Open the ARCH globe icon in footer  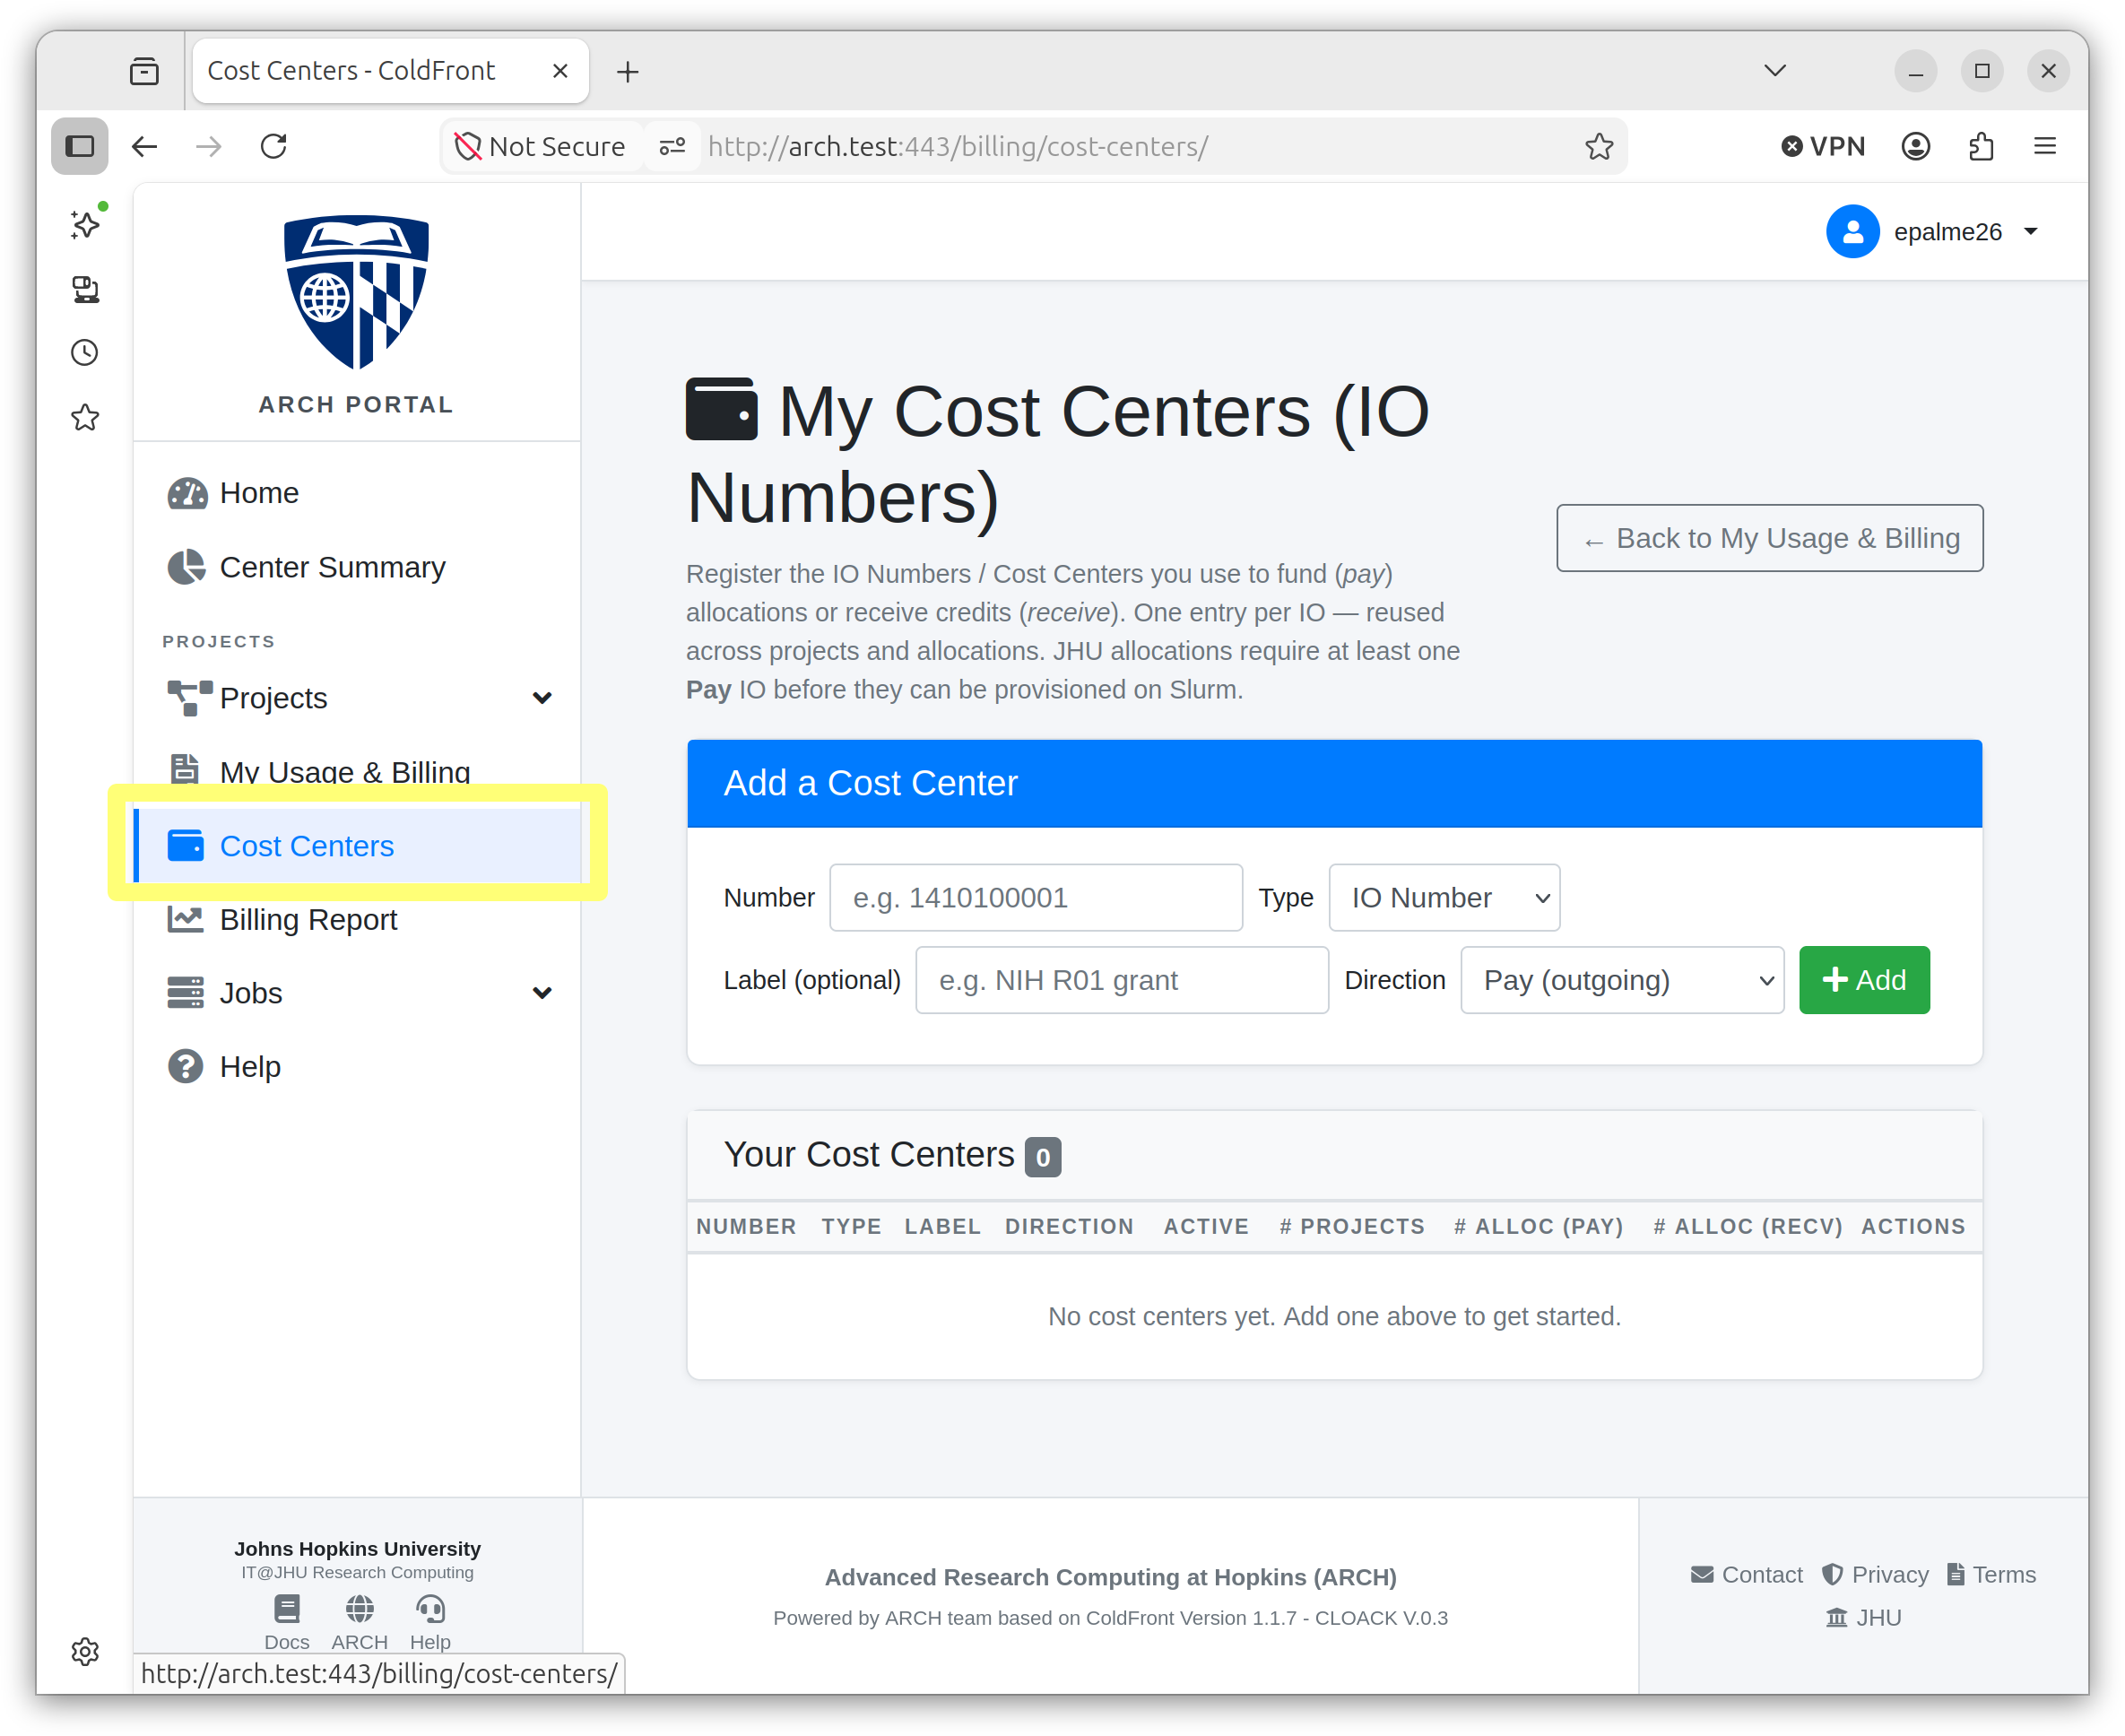pyautogui.click(x=360, y=1608)
